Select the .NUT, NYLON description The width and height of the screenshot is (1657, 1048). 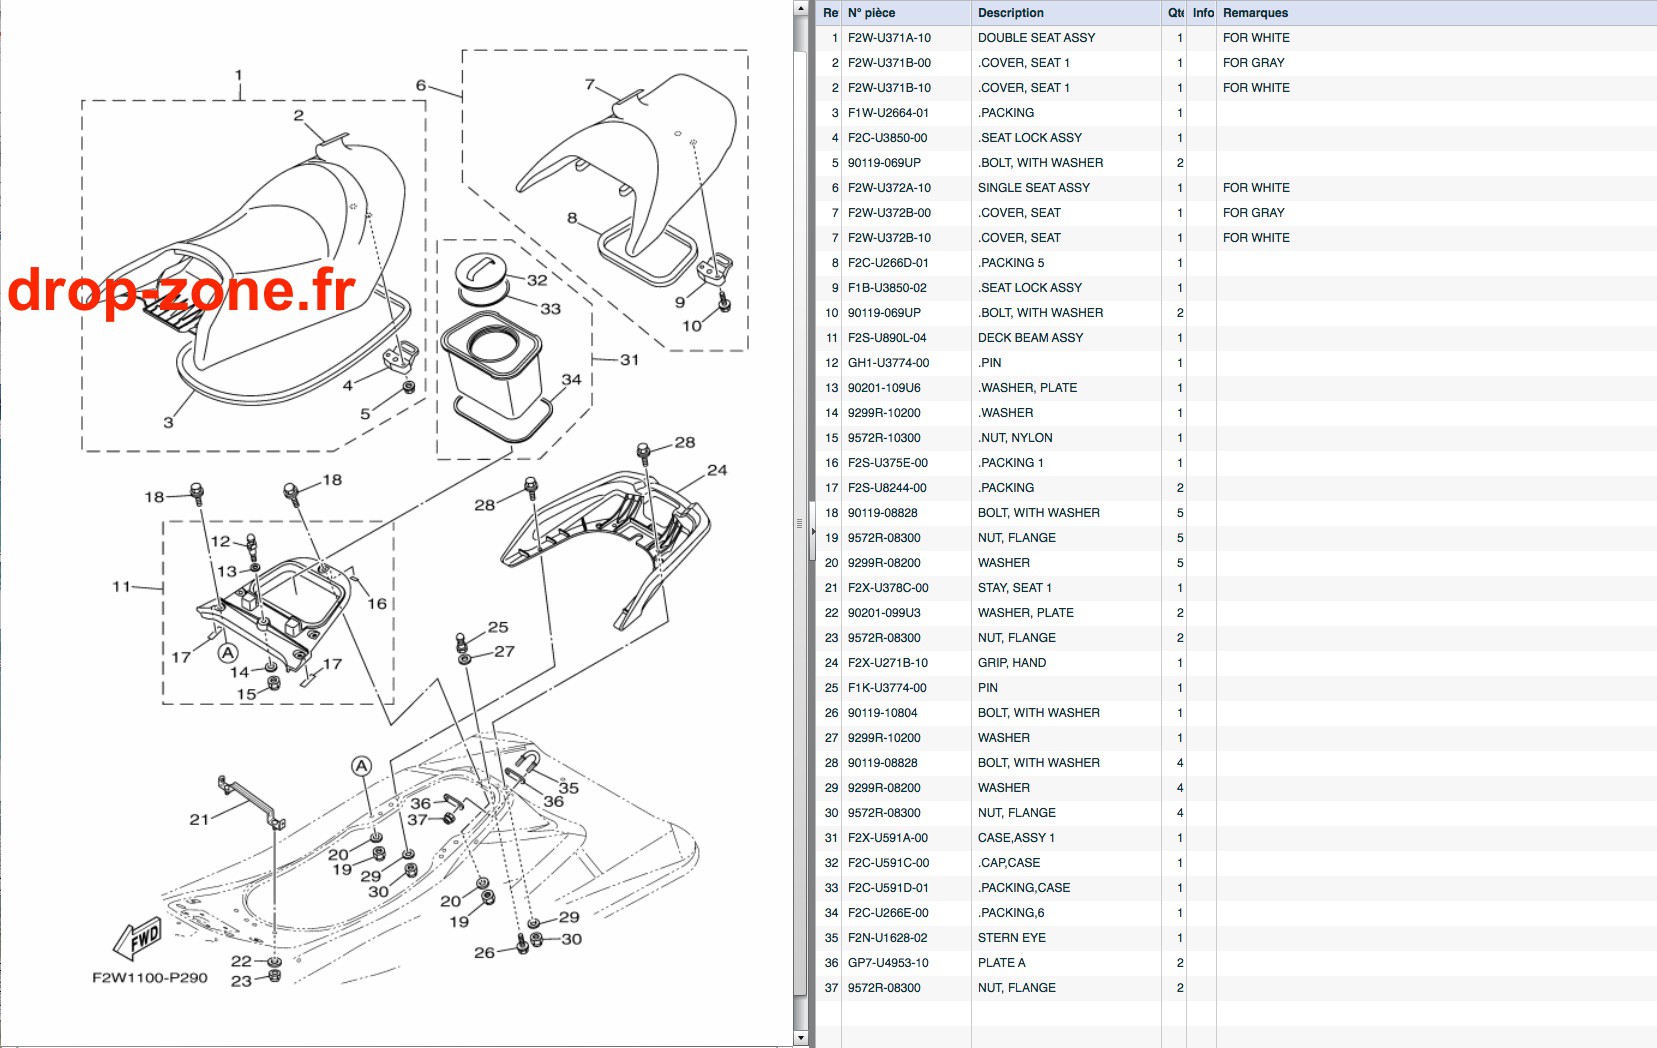(1015, 438)
